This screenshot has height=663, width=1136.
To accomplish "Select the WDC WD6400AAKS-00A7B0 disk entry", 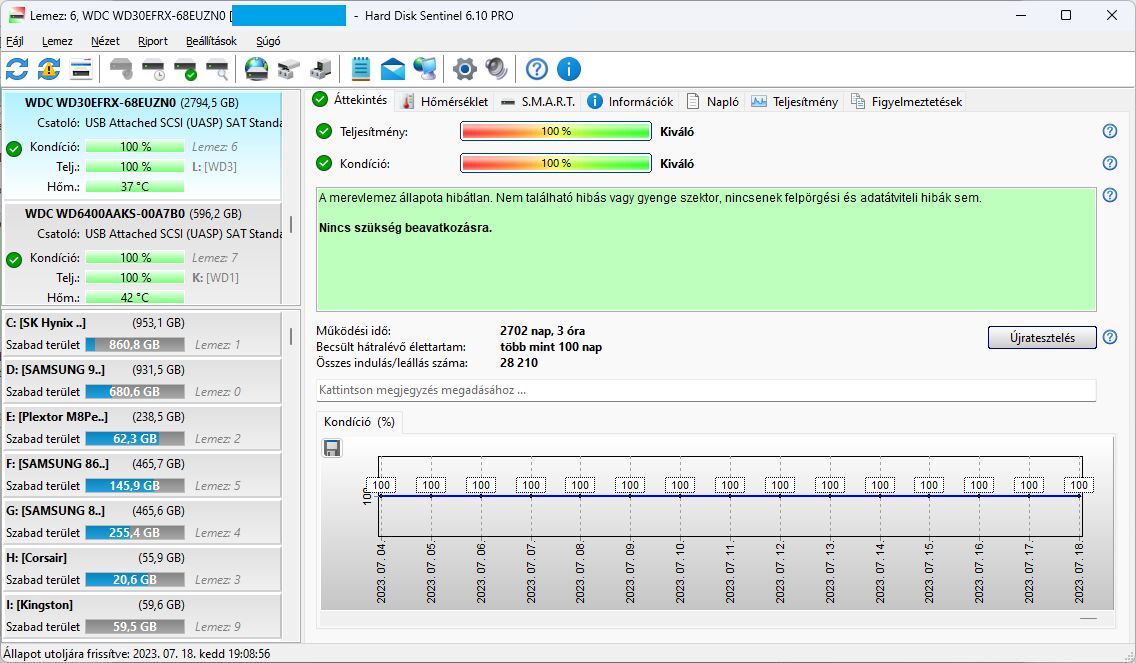I will click(x=143, y=254).
